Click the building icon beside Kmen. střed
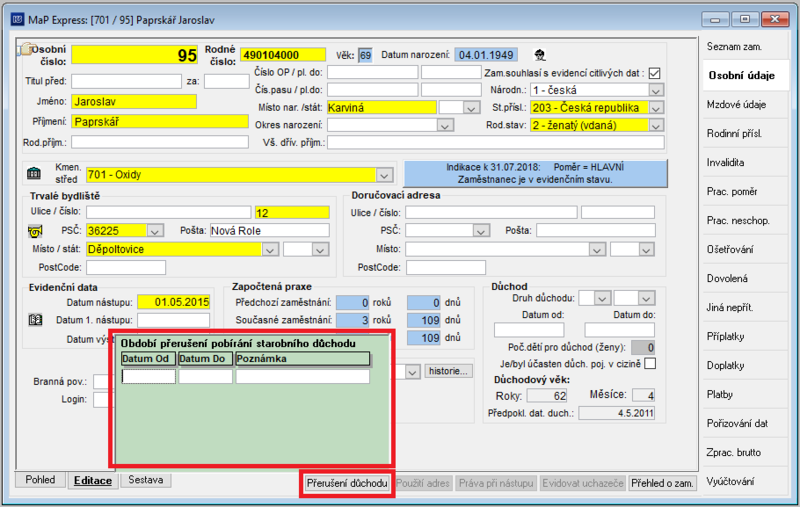This screenshot has width=800, height=507. click(x=34, y=173)
